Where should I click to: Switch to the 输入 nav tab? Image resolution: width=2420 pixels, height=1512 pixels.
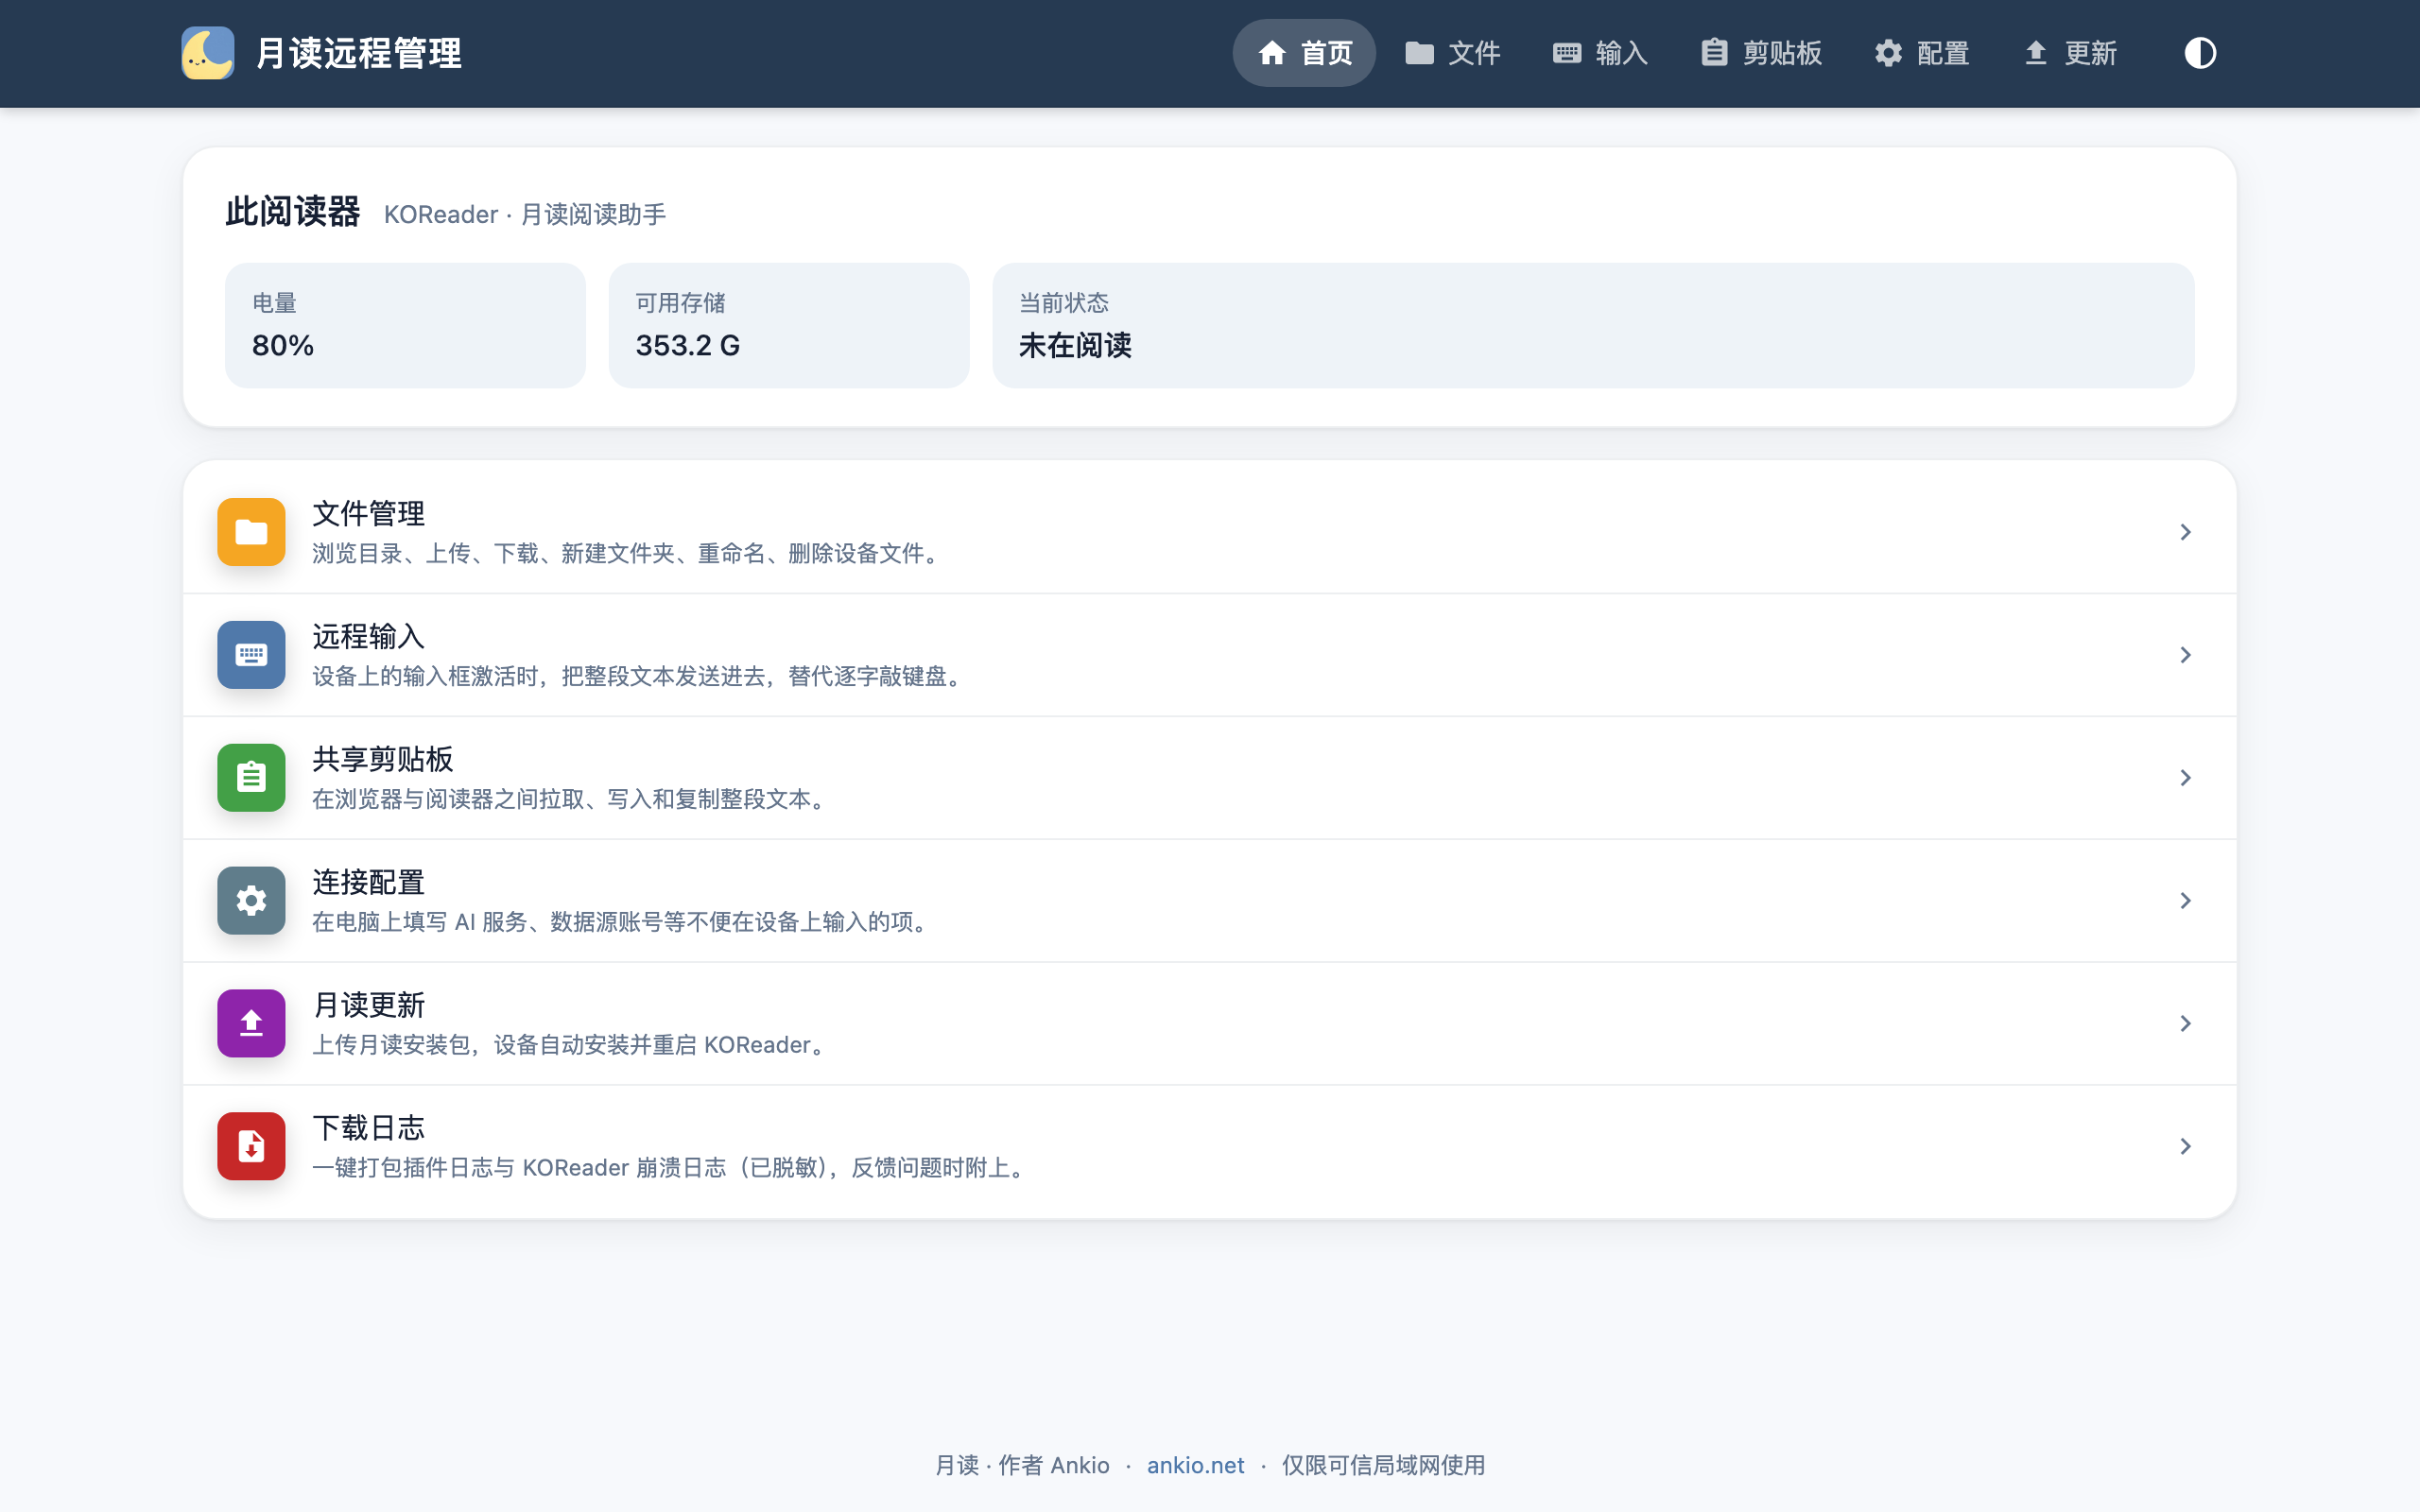click(x=1600, y=53)
